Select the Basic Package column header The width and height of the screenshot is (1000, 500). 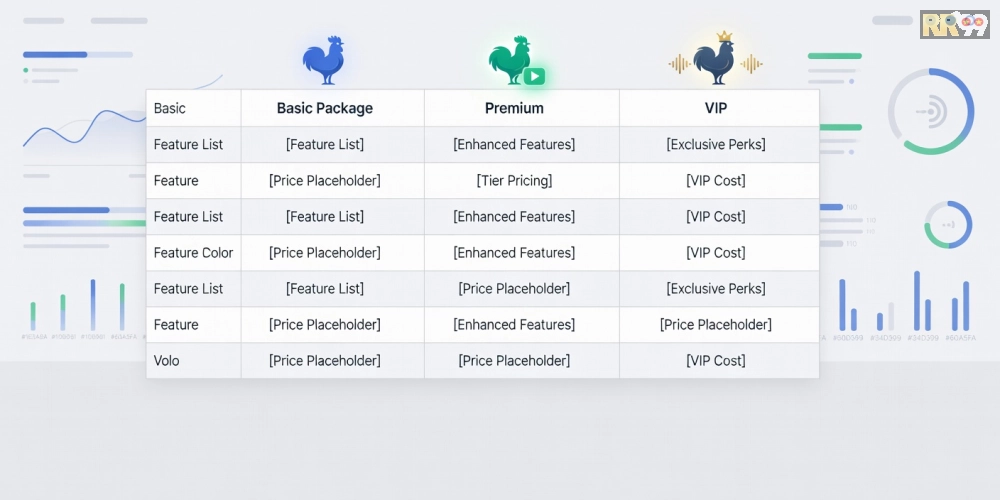click(325, 108)
